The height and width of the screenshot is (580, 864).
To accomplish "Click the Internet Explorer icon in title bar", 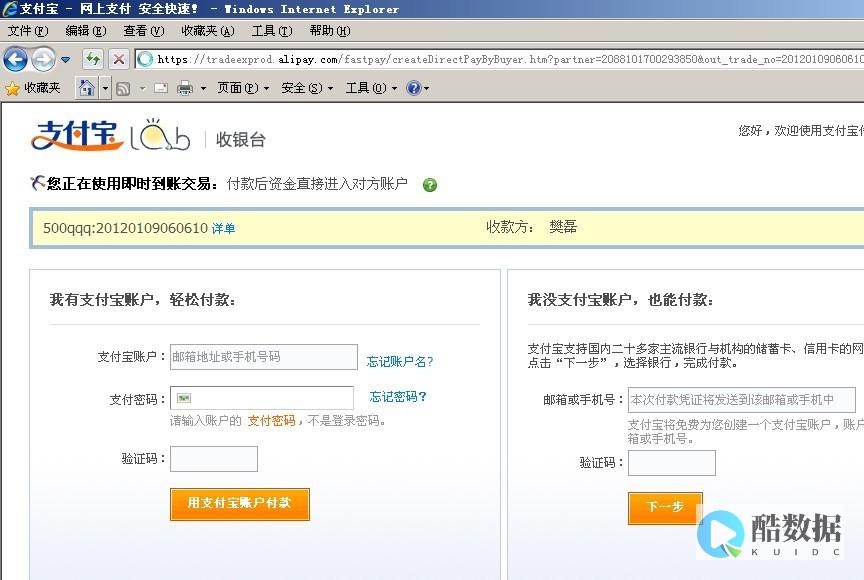I will click(x=10, y=9).
